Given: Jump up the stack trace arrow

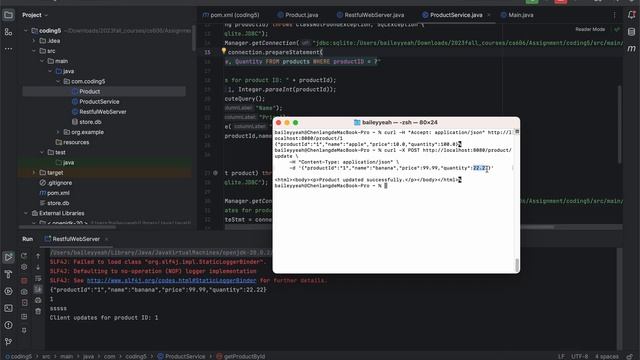Looking at the screenshot, I should click(38, 256).
